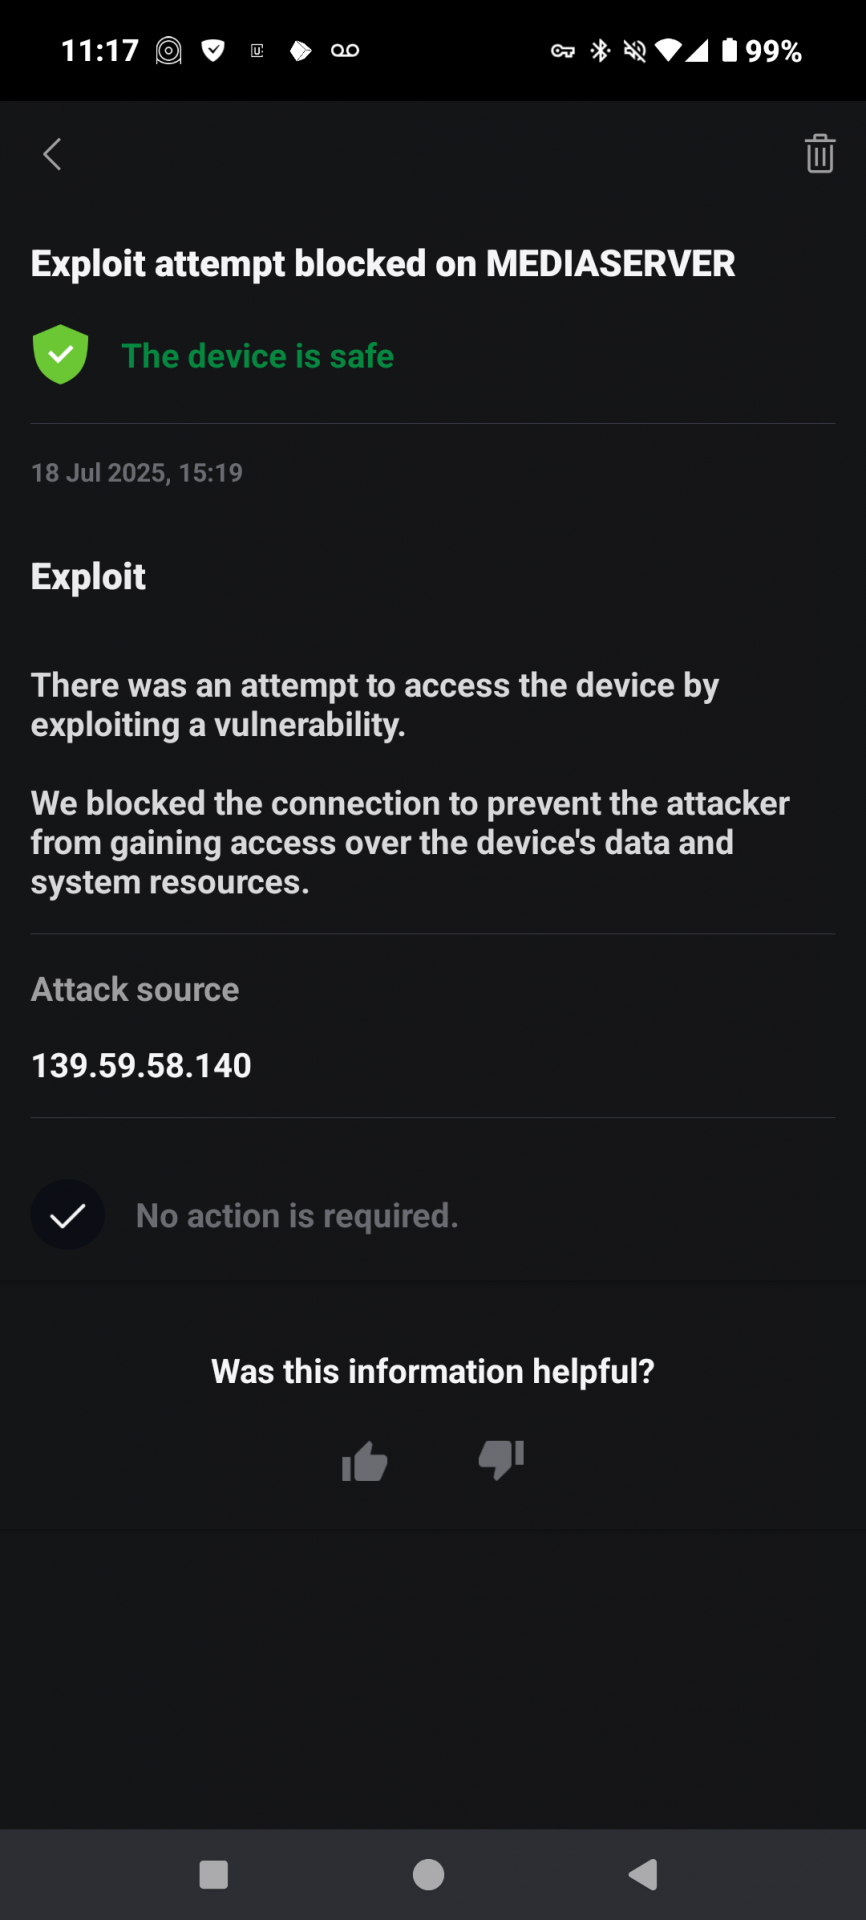The height and width of the screenshot is (1920, 866).
Task: Rate information unhelpful with thumbs down
Action: [501, 1461]
